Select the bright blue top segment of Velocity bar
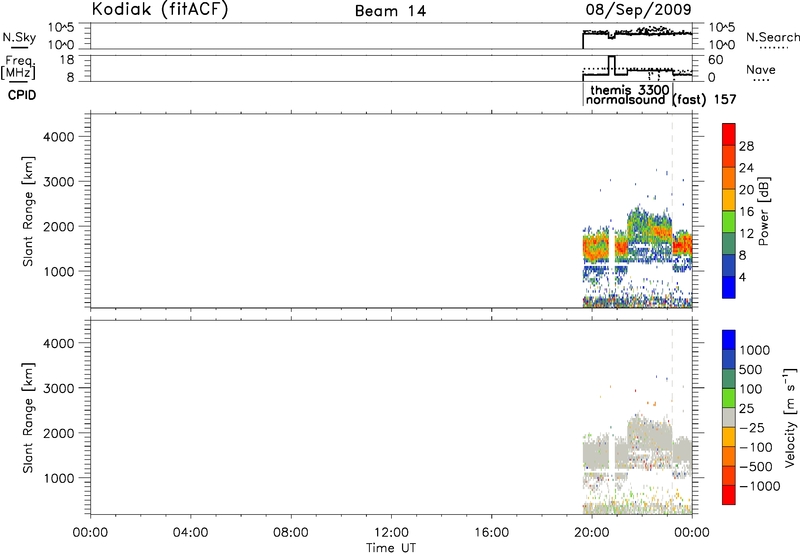This screenshot has width=800, height=554. (x=729, y=340)
